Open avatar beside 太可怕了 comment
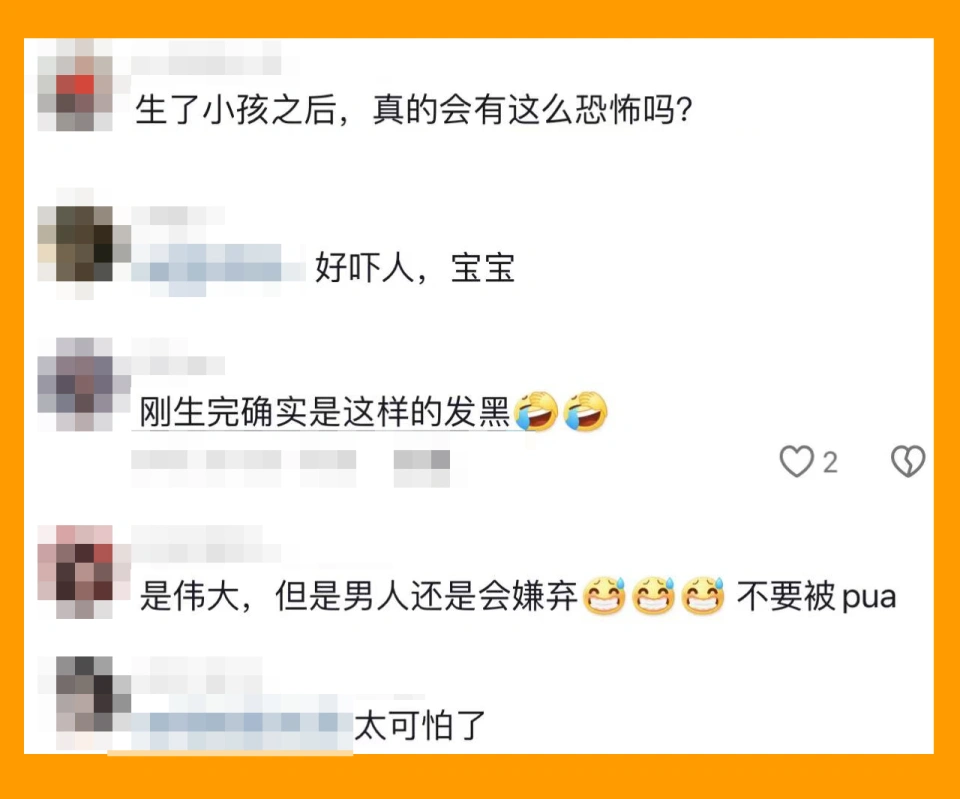Image resolution: width=960 pixels, height=799 pixels. (x=84, y=703)
